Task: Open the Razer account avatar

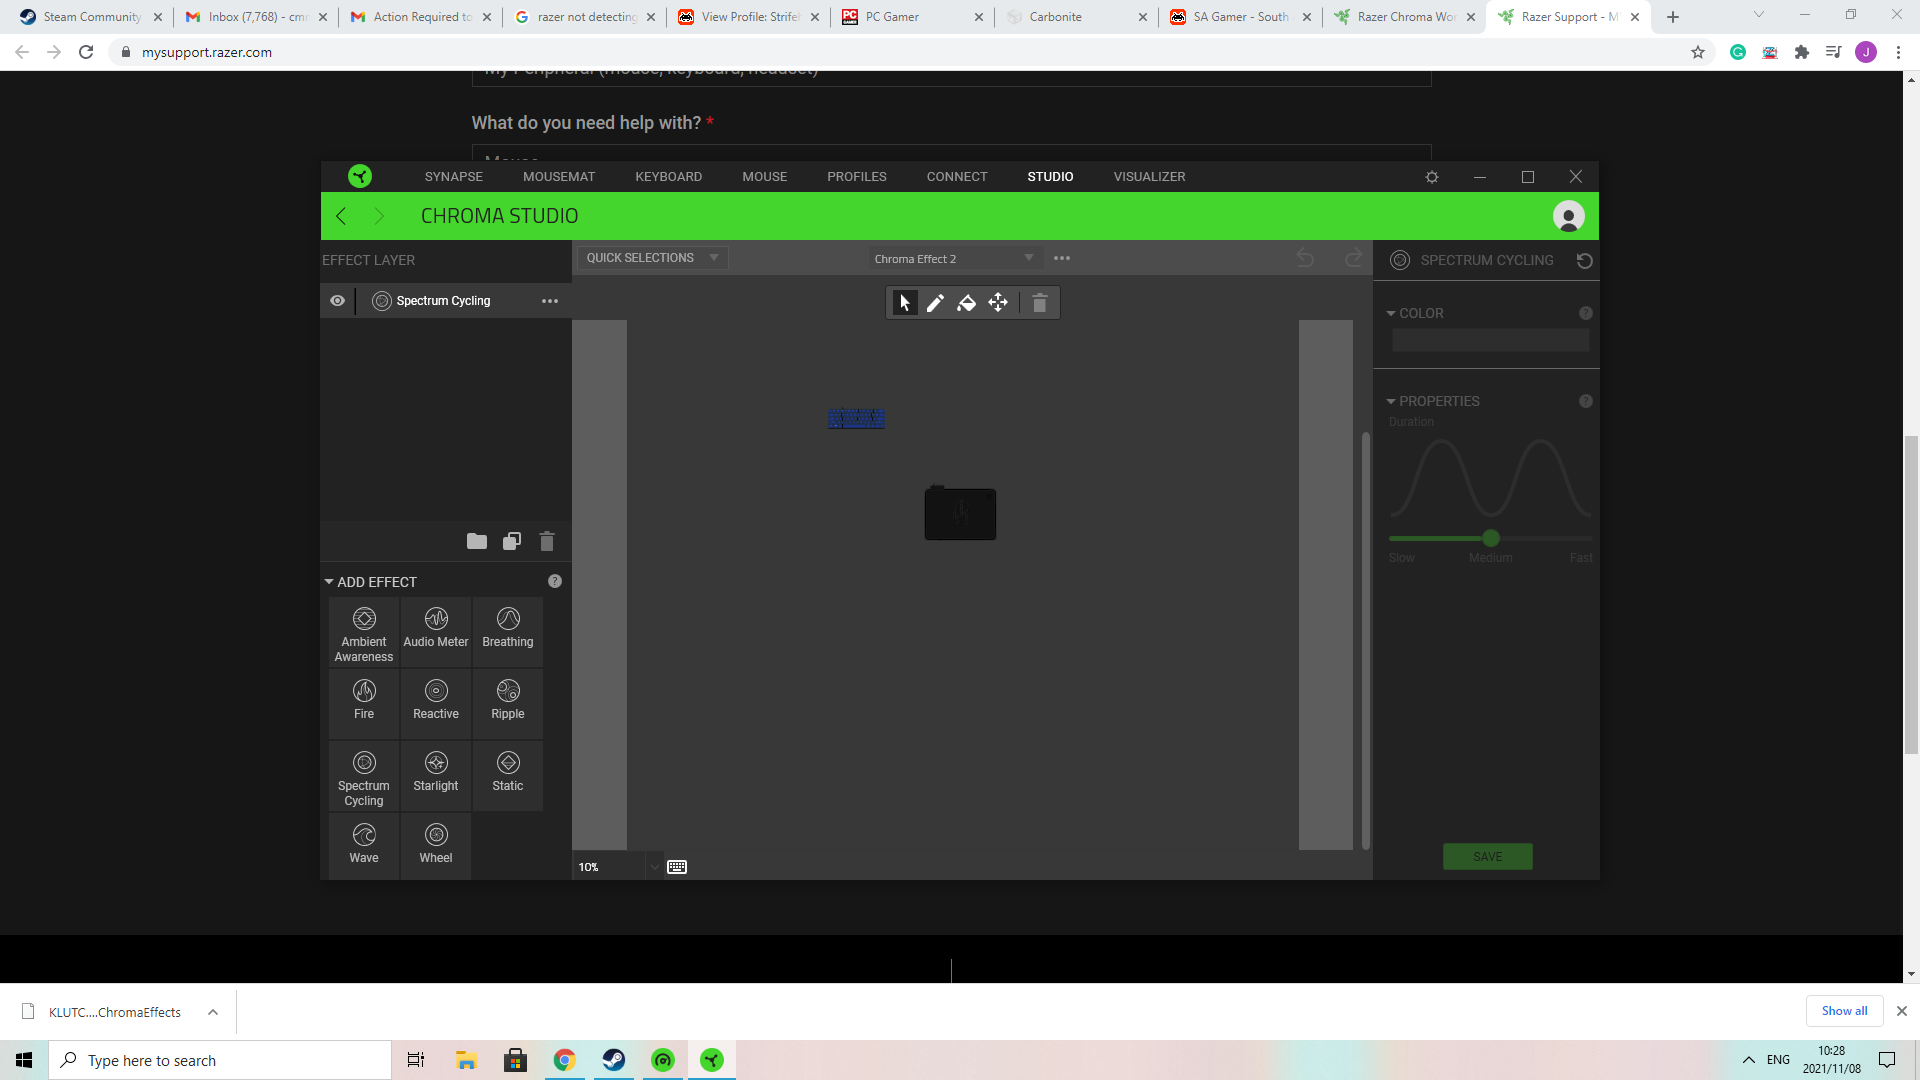Action: pyautogui.click(x=1568, y=216)
